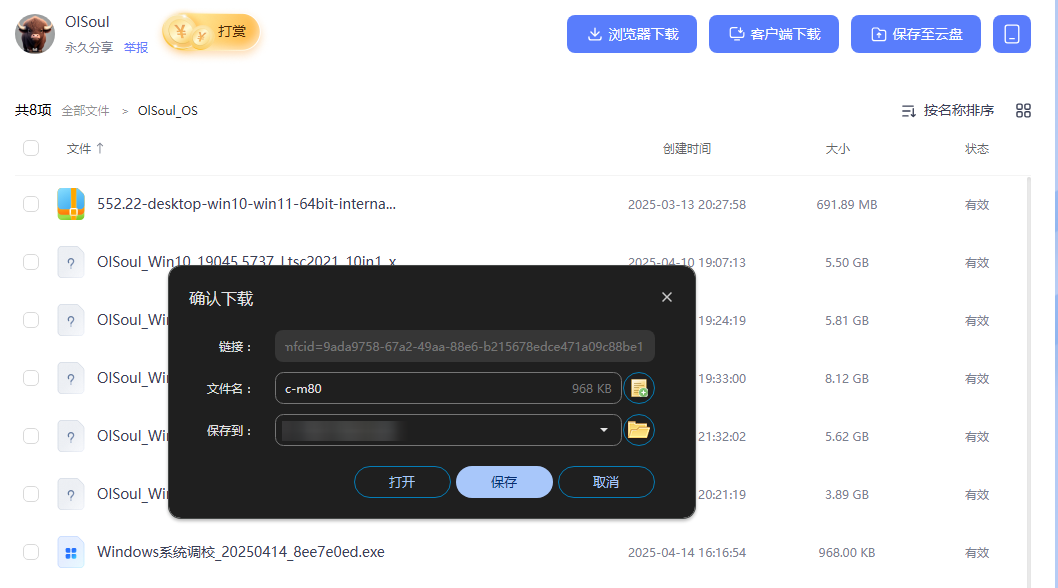1058x588 pixels.
Task: Click 创建时间 column header
Action: tap(687, 149)
